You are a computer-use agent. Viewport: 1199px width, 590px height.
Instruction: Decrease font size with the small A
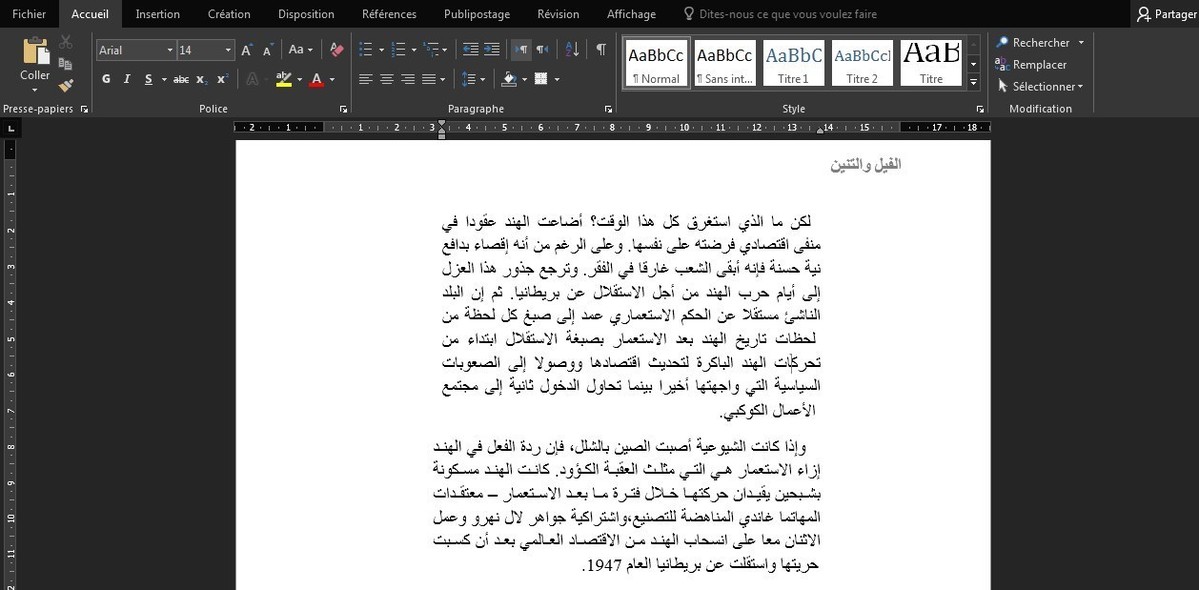coord(268,50)
